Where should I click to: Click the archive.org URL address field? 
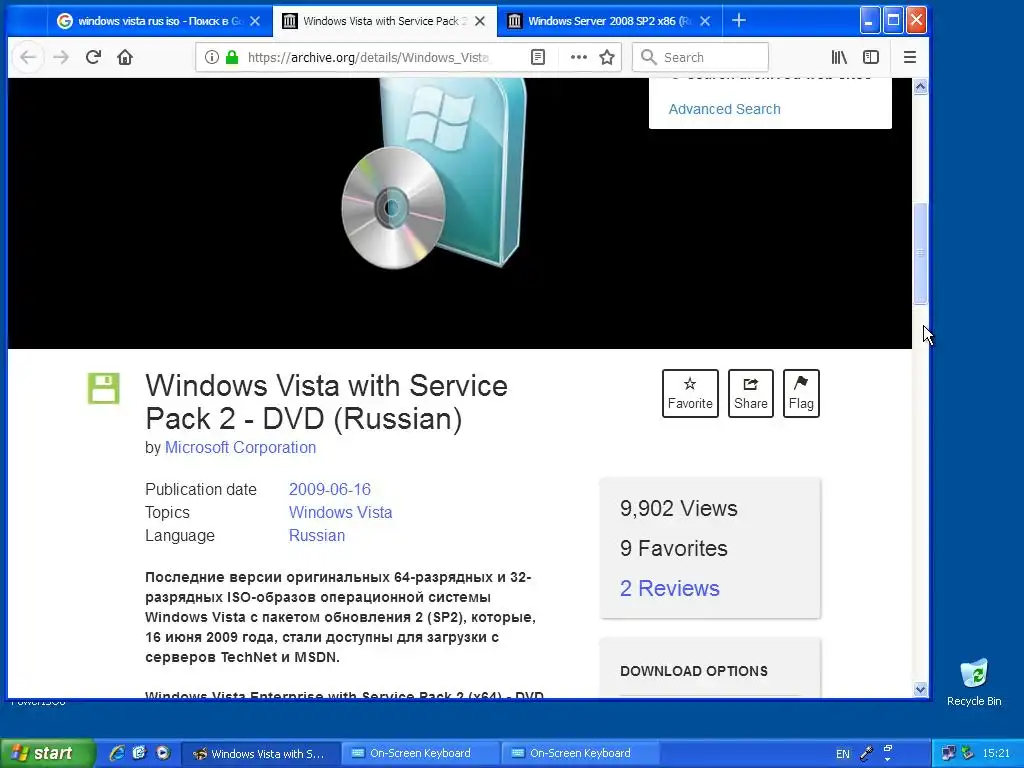[x=368, y=57]
